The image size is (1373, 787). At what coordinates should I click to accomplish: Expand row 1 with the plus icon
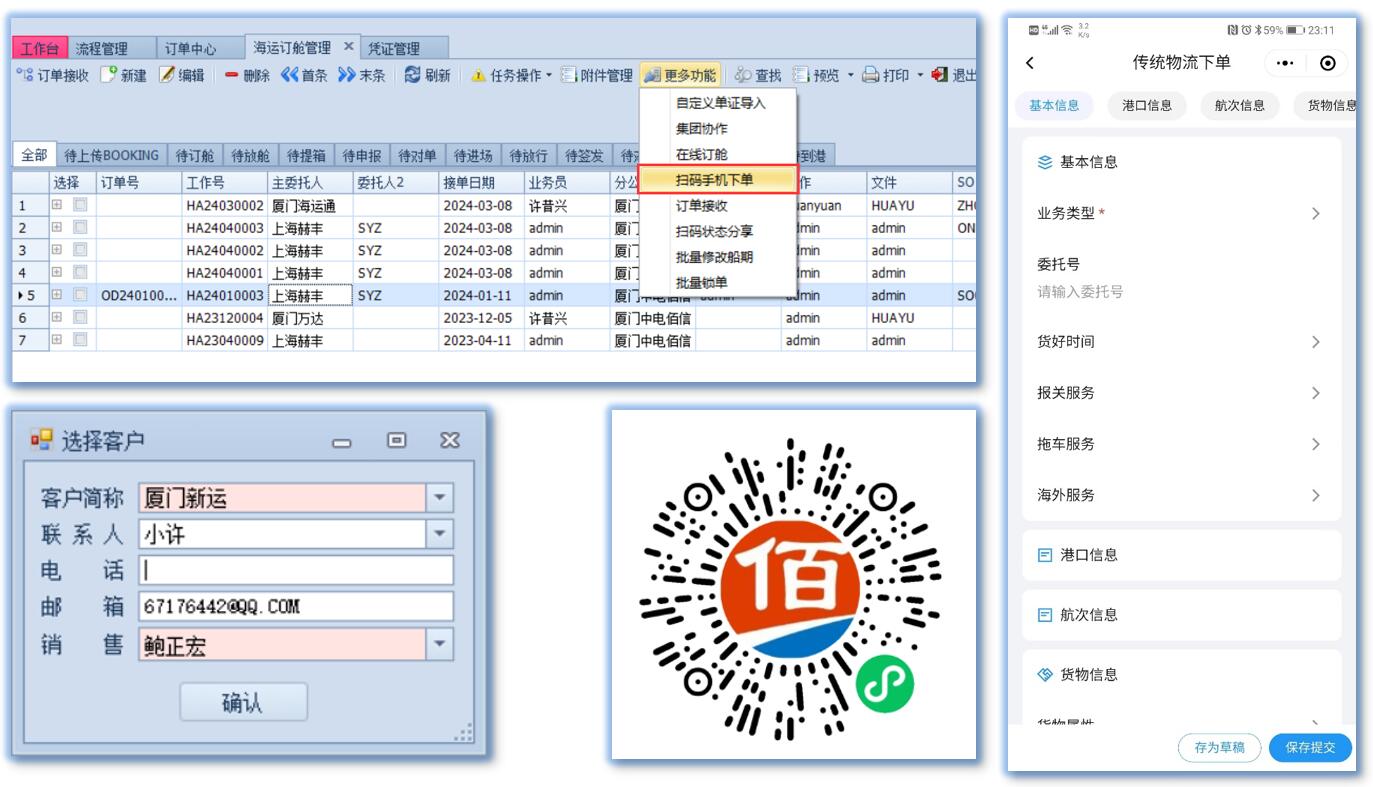(57, 205)
